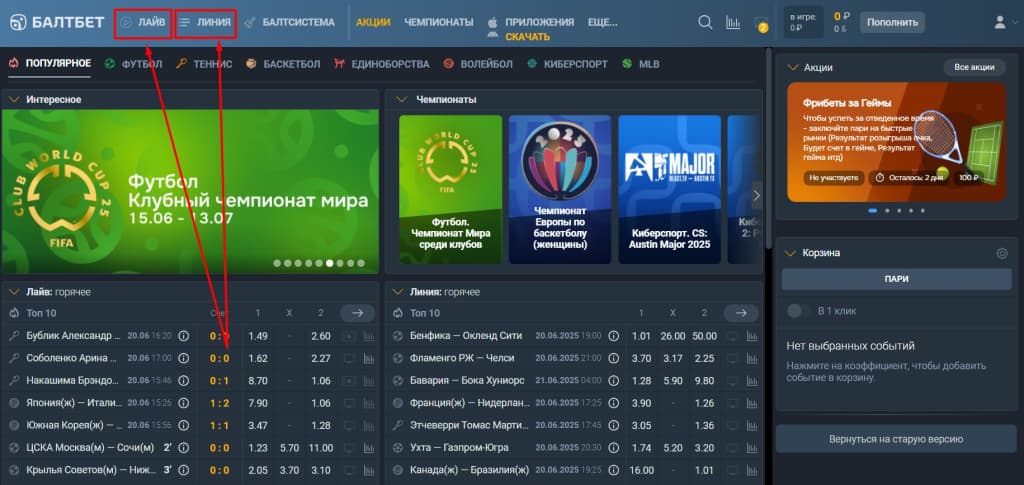Screen dimensions: 1024x485
Task: Open the ЛАЙВ section
Action: [x=143, y=22]
